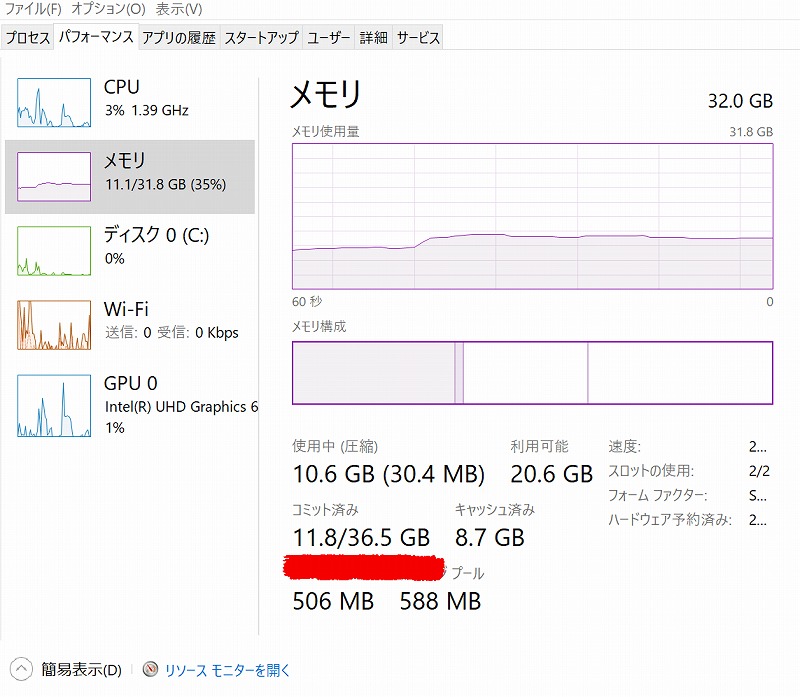
Task: Click the メモリ構成 composition bar
Action: (532, 373)
